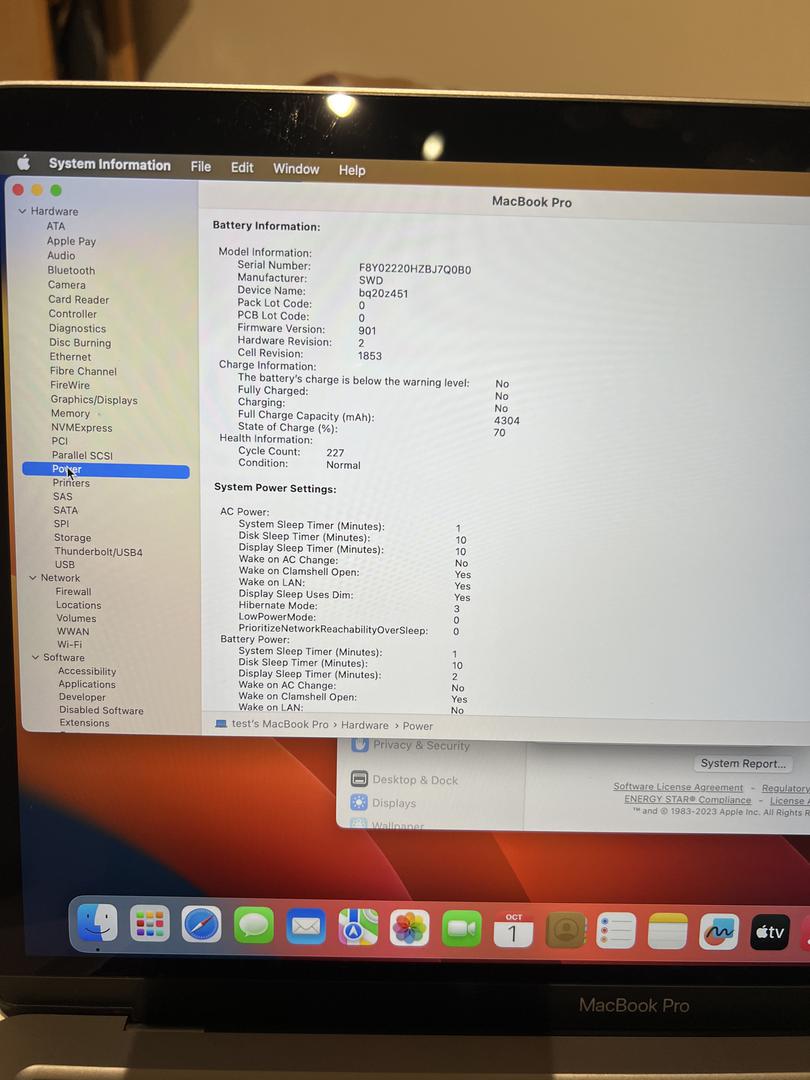Select Storage in the sidebar

[x=72, y=538]
